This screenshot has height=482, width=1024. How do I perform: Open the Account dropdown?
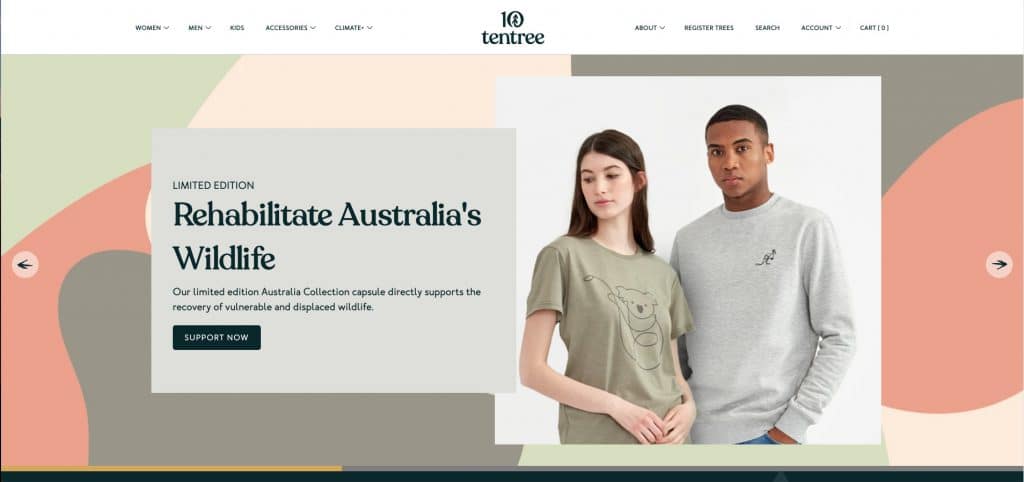click(821, 28)
